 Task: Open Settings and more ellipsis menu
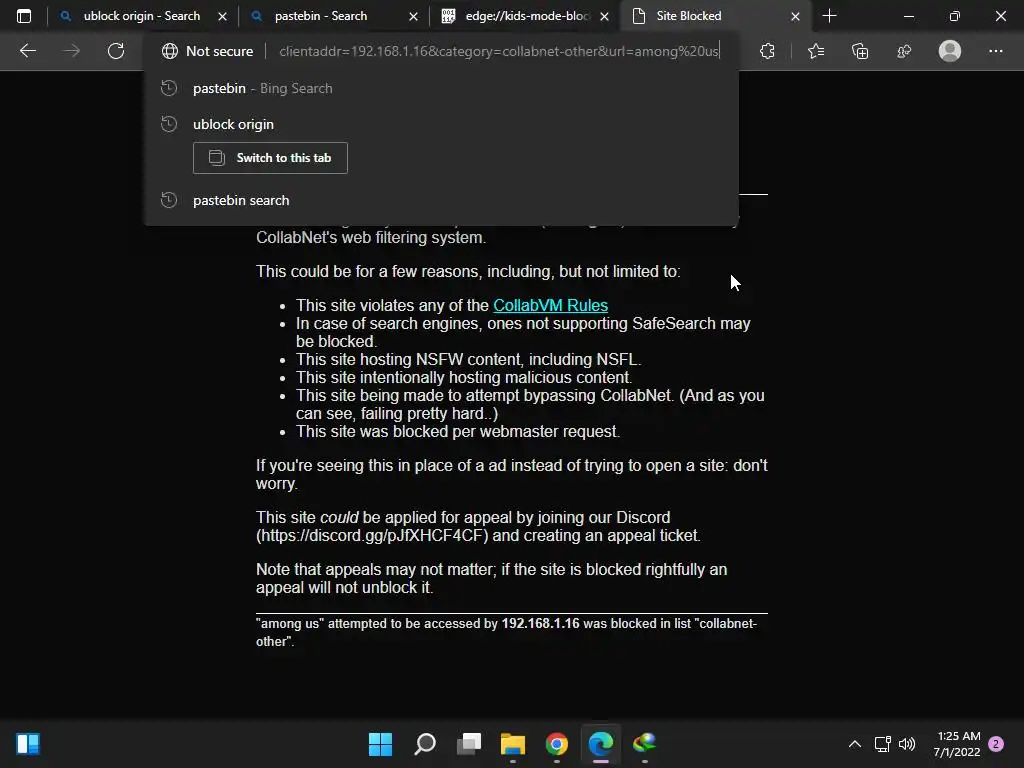tap(995, 51)
